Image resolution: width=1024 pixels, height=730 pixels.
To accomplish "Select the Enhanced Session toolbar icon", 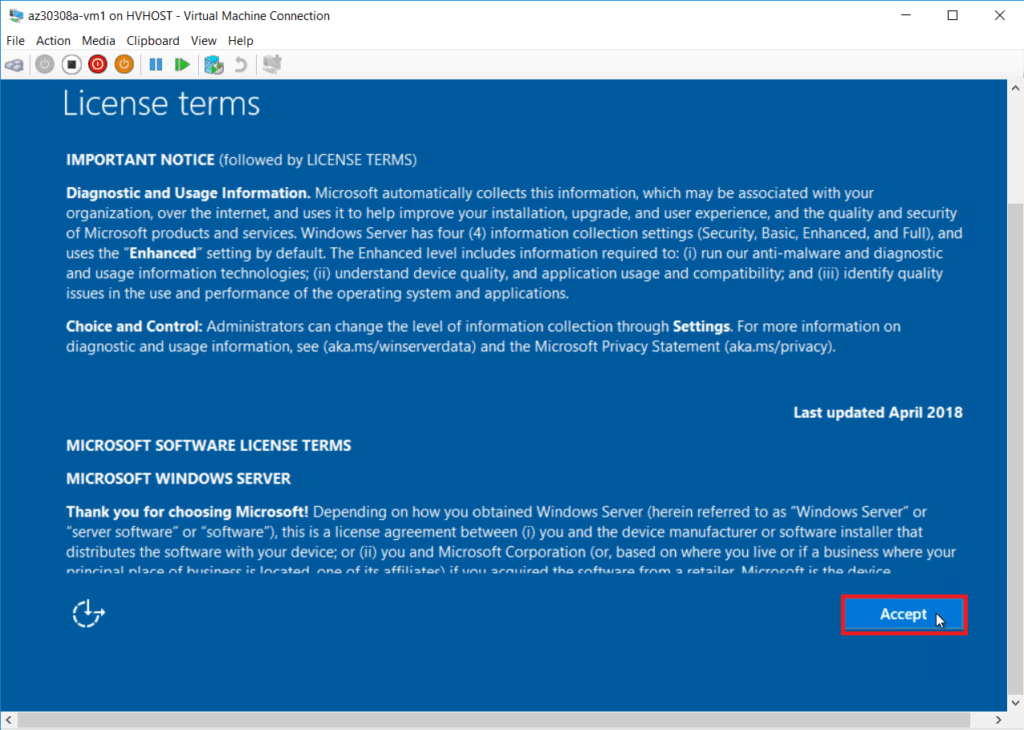I will point(270,64).
